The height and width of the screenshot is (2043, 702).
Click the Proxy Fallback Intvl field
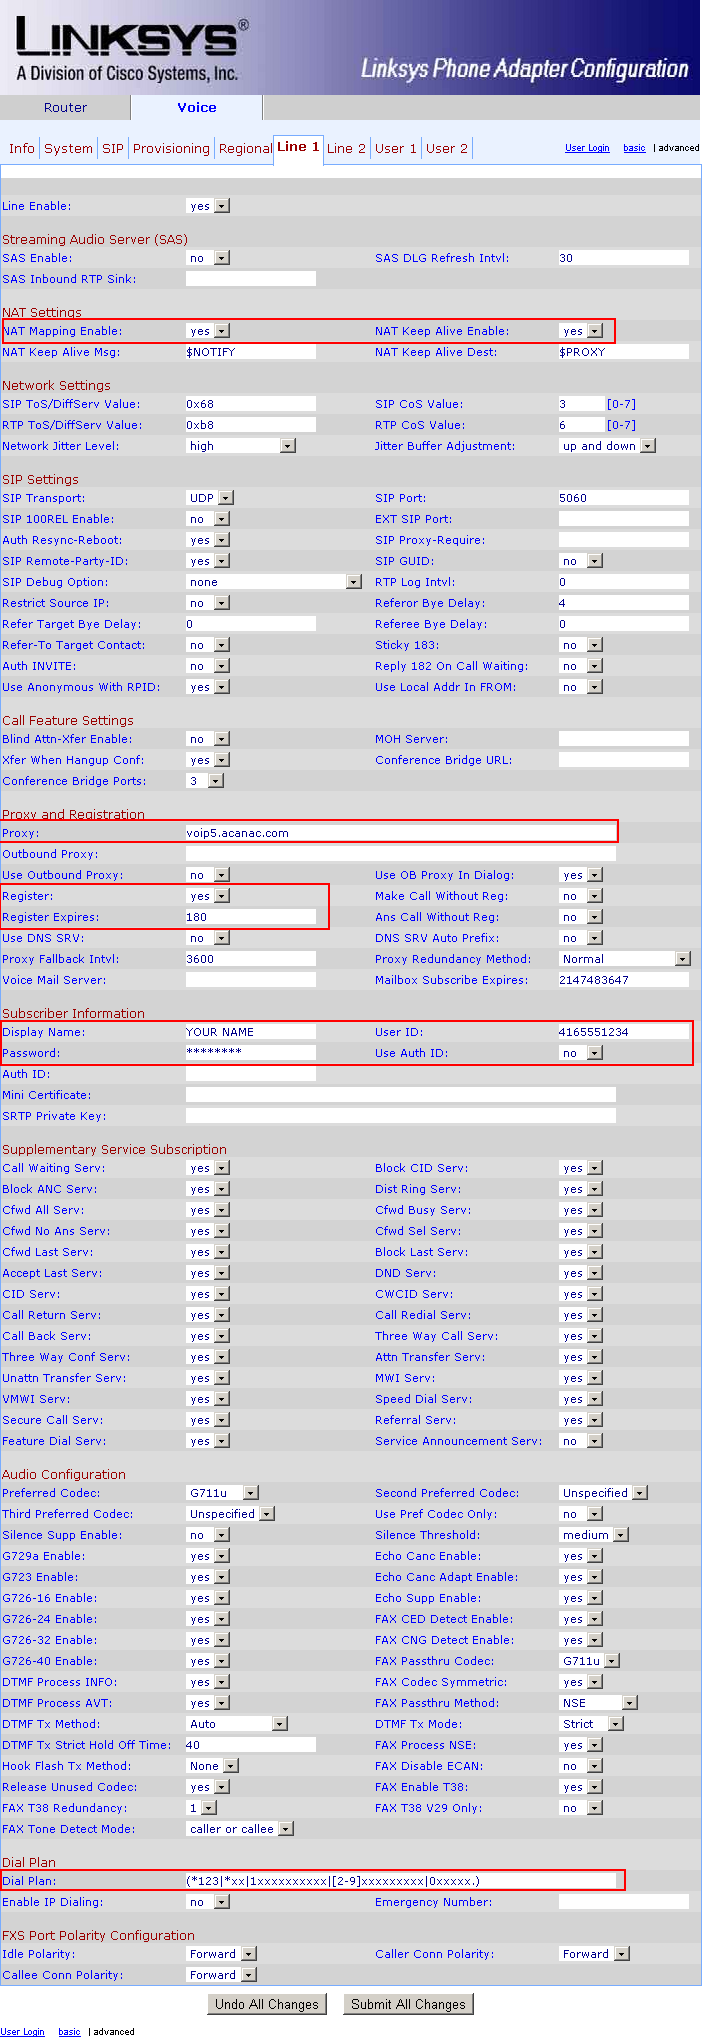(x=251, y=959)
